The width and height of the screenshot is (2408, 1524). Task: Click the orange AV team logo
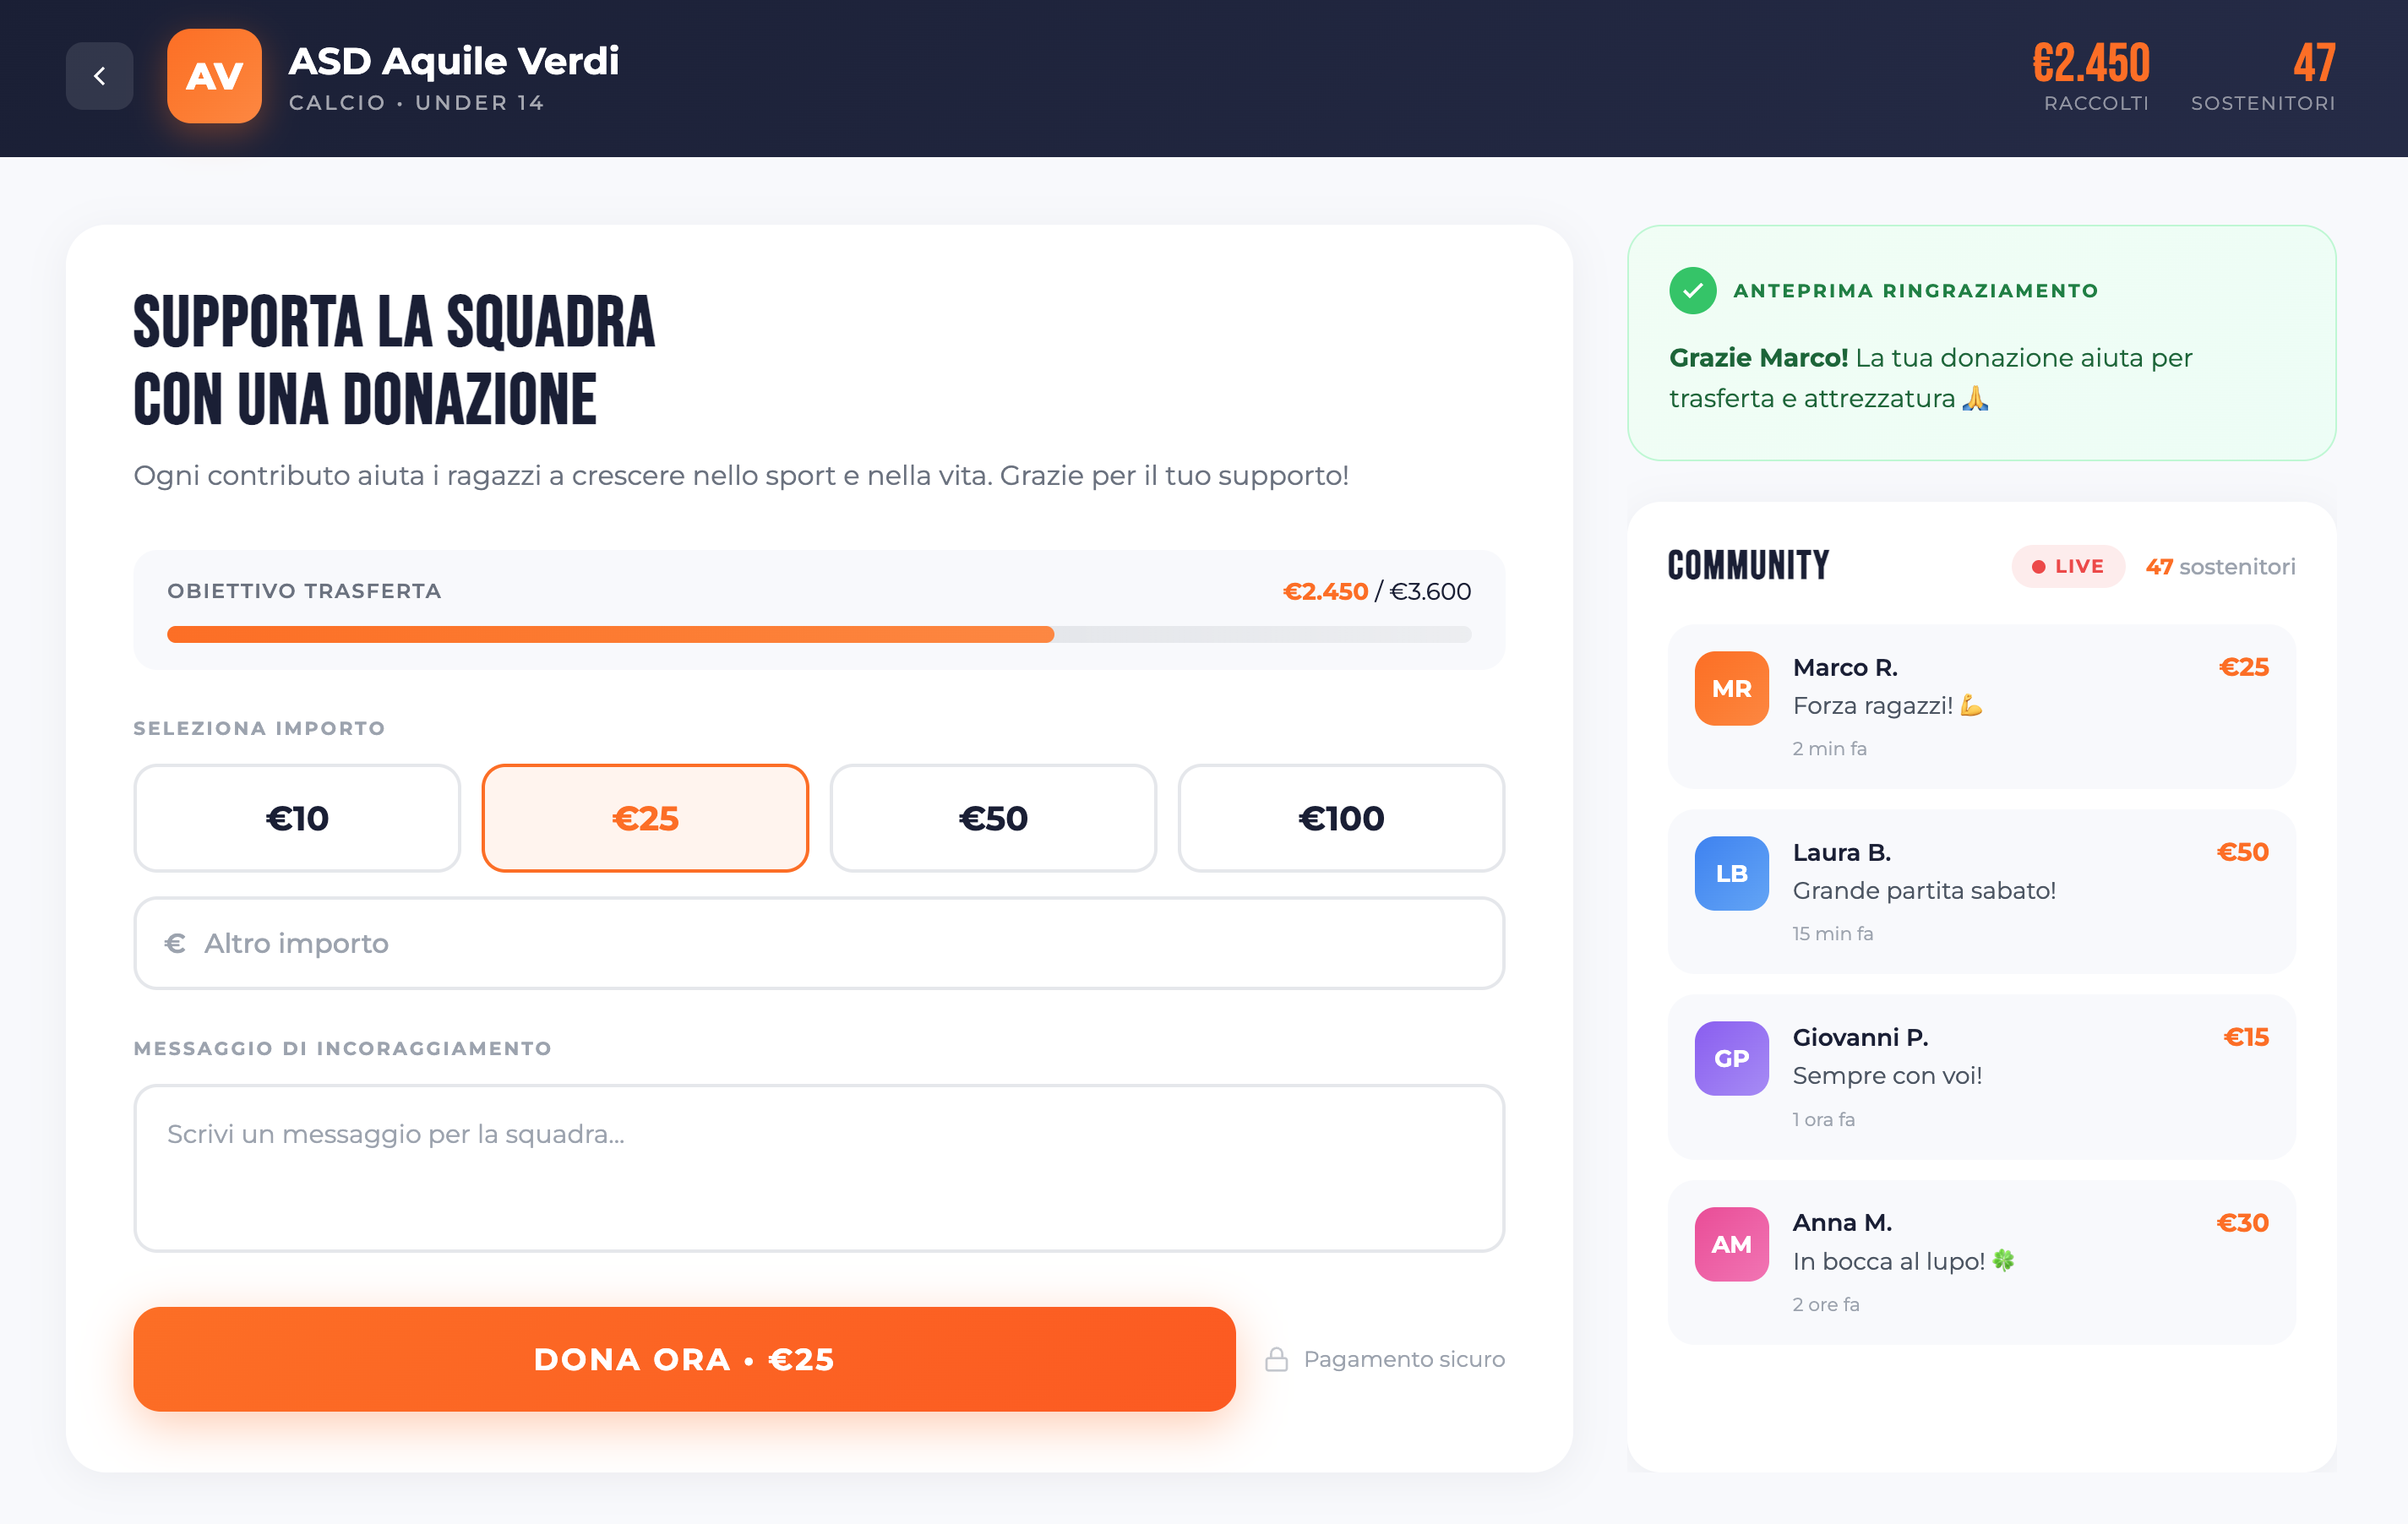tap(214, 76)
